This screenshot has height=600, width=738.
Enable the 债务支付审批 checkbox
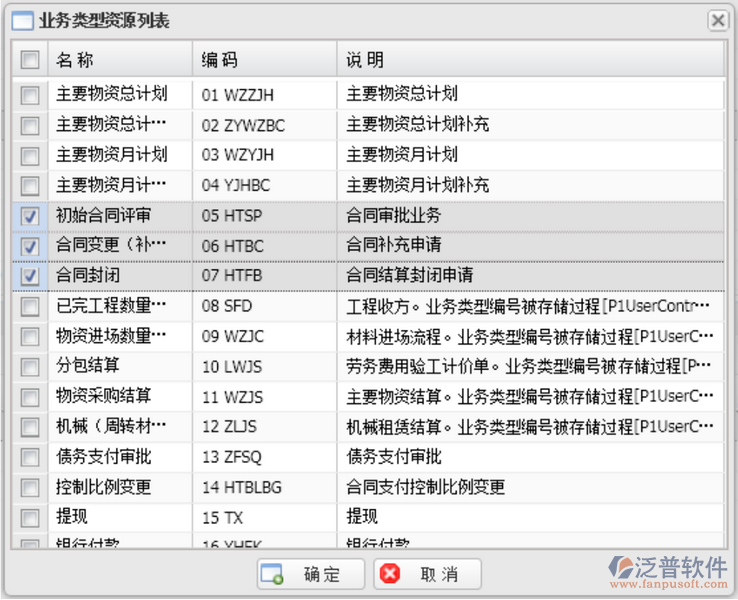click(x=30, y=457)
